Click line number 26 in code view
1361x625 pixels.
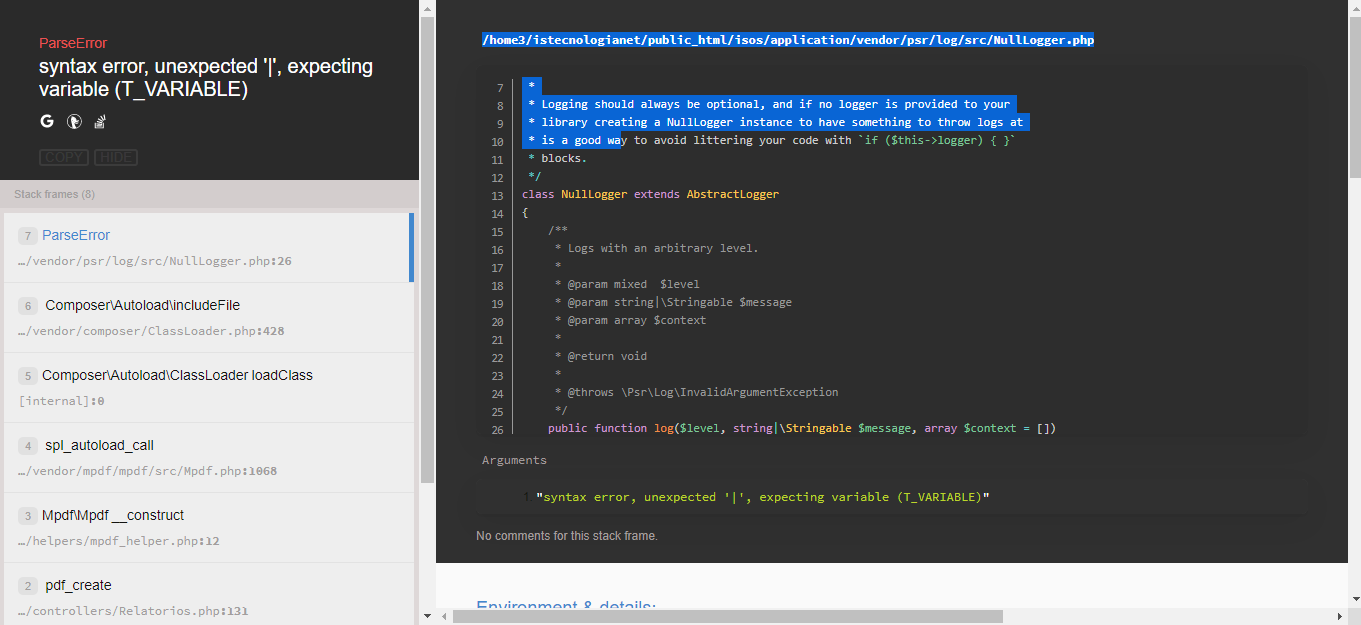coord(497,428)
